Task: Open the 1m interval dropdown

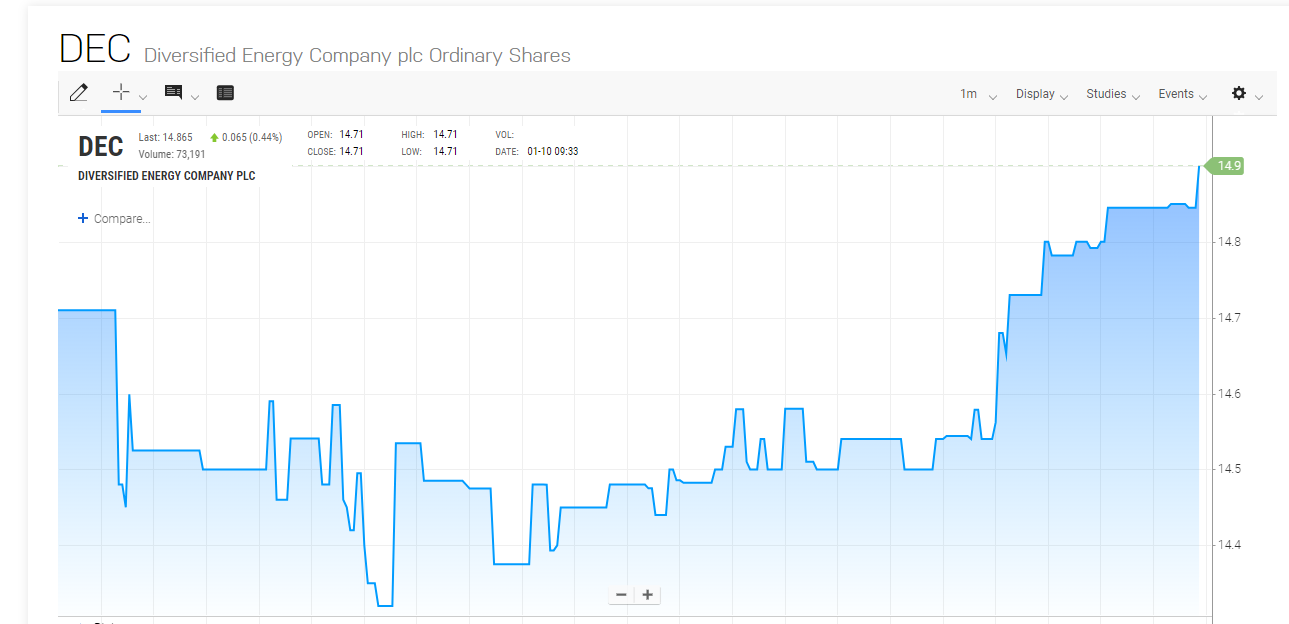Action: [978, 94]
